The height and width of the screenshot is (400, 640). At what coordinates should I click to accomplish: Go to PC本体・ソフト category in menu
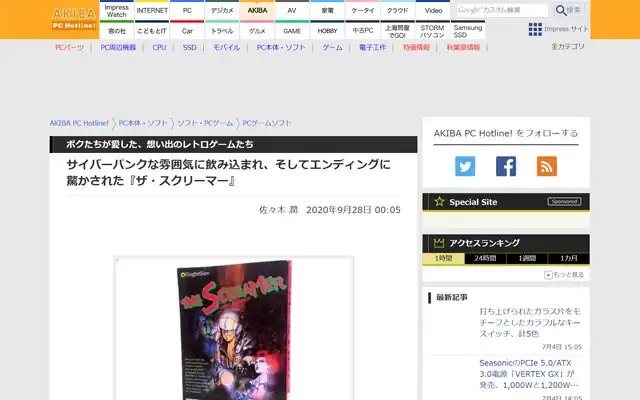tap(281, 47)
